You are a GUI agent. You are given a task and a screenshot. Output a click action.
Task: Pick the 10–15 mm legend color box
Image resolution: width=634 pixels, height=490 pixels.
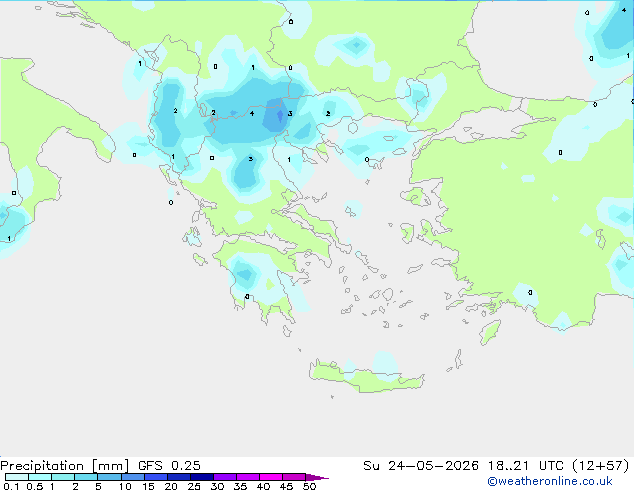point(132,477)
